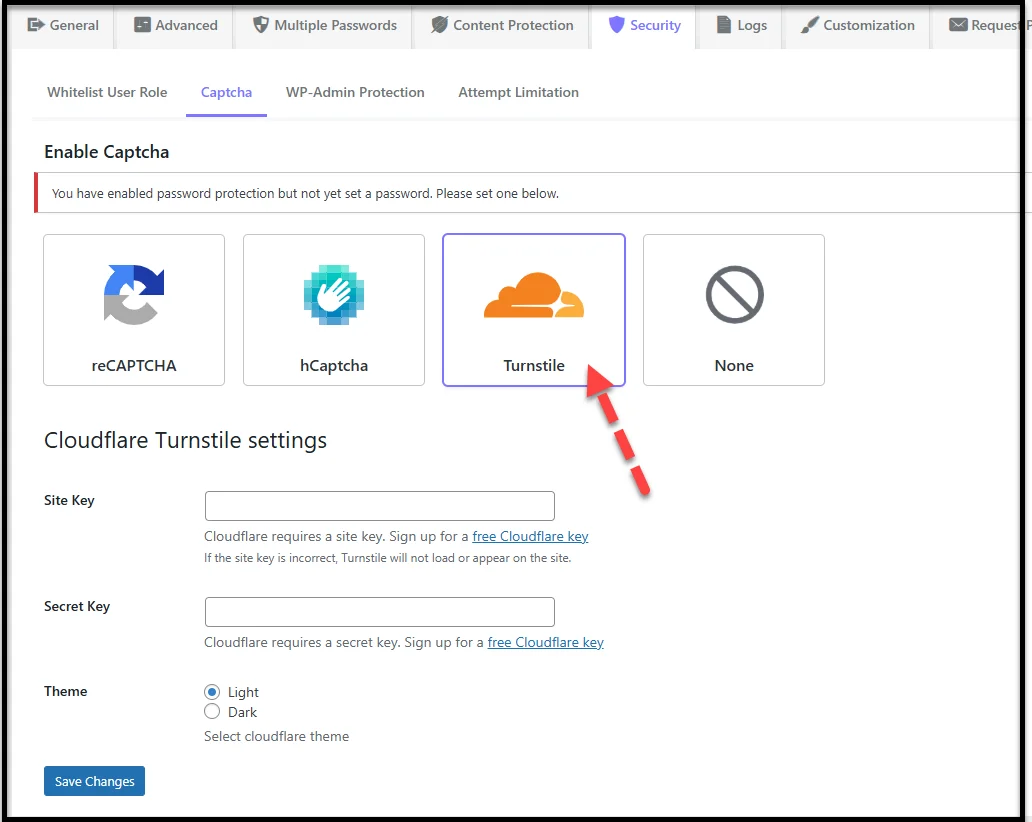This screenshot has height=822, width=1032.
Task: Open the free Cloudflare key link
Action: (x=530, y=536)
